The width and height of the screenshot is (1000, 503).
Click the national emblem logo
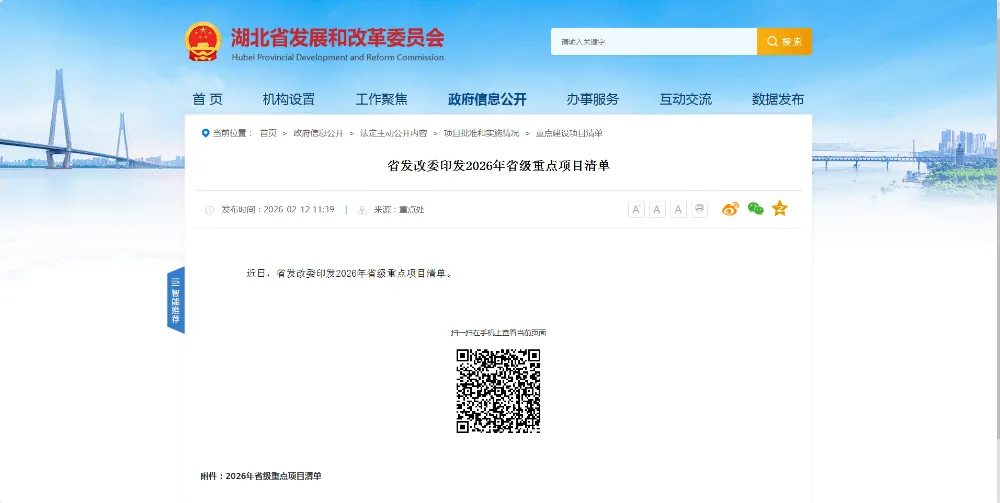[x=203, y=42]
